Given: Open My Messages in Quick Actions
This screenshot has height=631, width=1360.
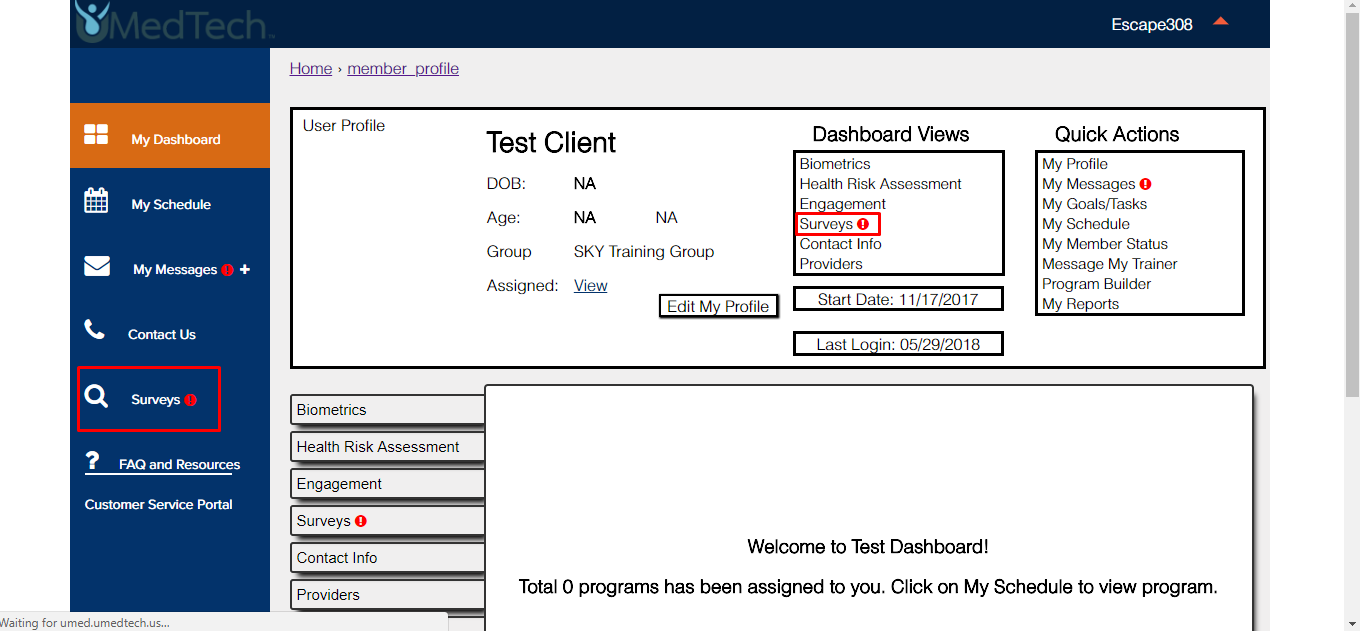Looking at the screenshot, I should (x=1089, y=184).
